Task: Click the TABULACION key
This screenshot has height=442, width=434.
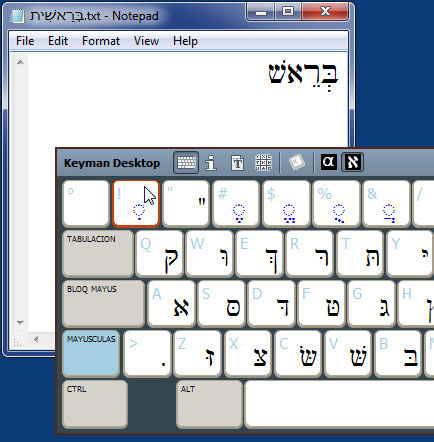Action: (98, 254)
